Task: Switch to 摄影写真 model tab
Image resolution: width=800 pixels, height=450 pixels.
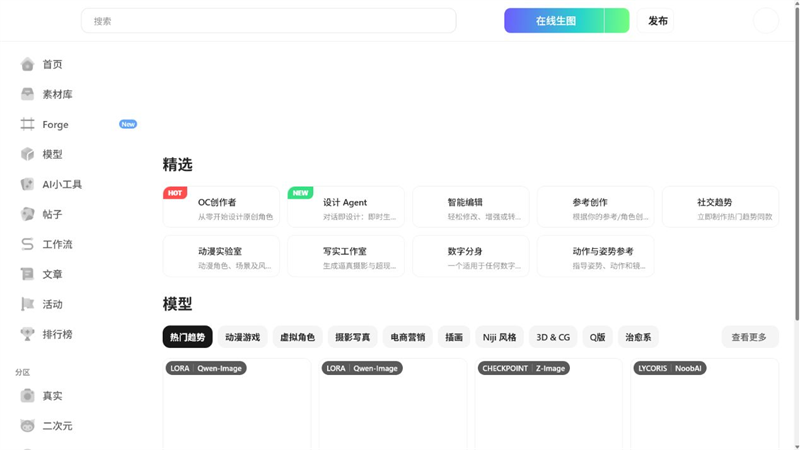Action: point(353,337)
